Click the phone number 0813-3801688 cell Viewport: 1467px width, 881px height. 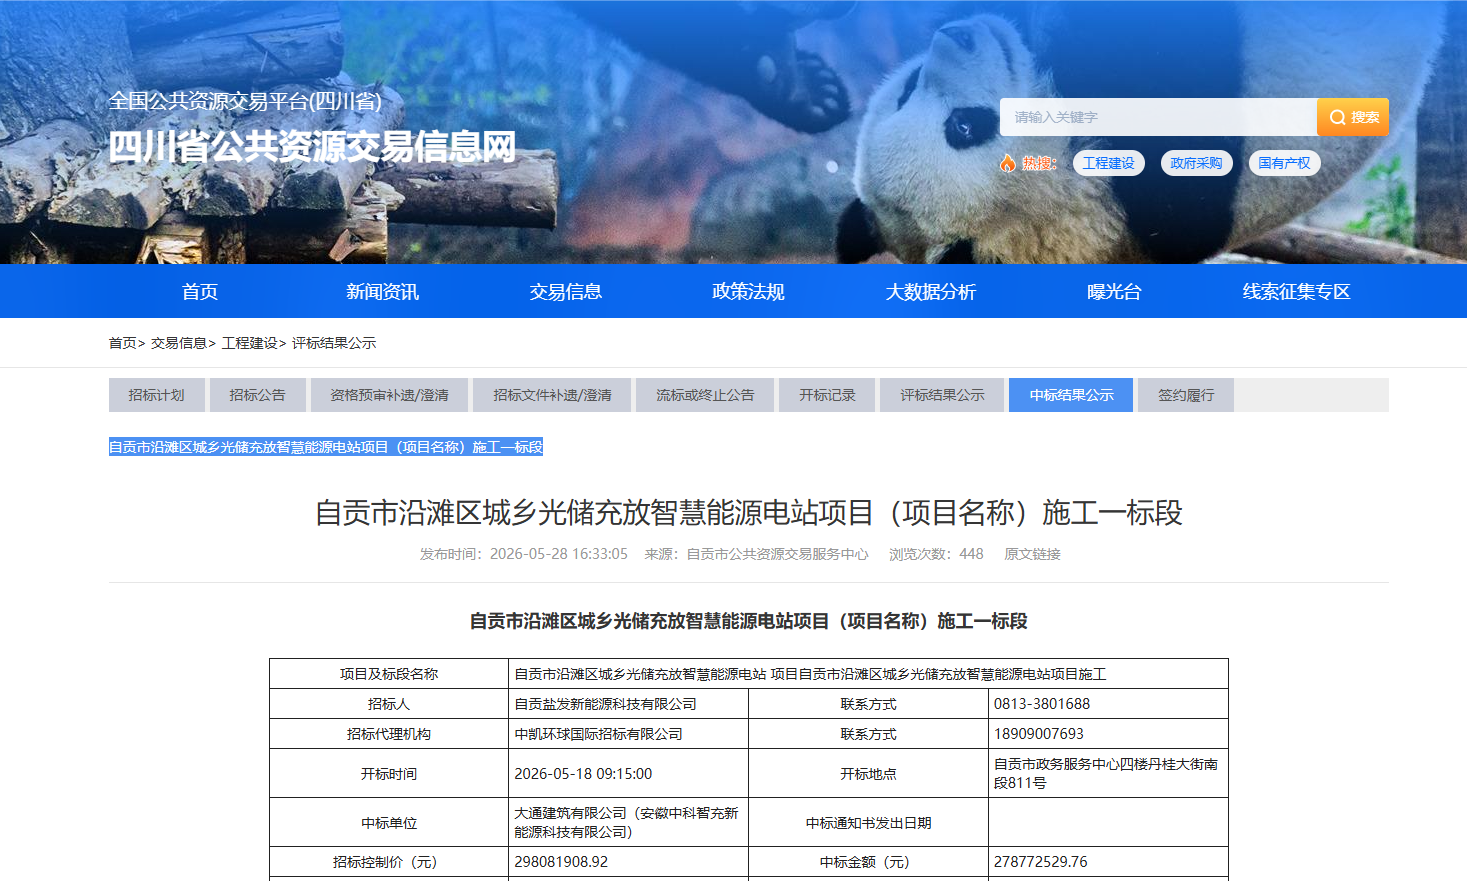click(1108, 704)
